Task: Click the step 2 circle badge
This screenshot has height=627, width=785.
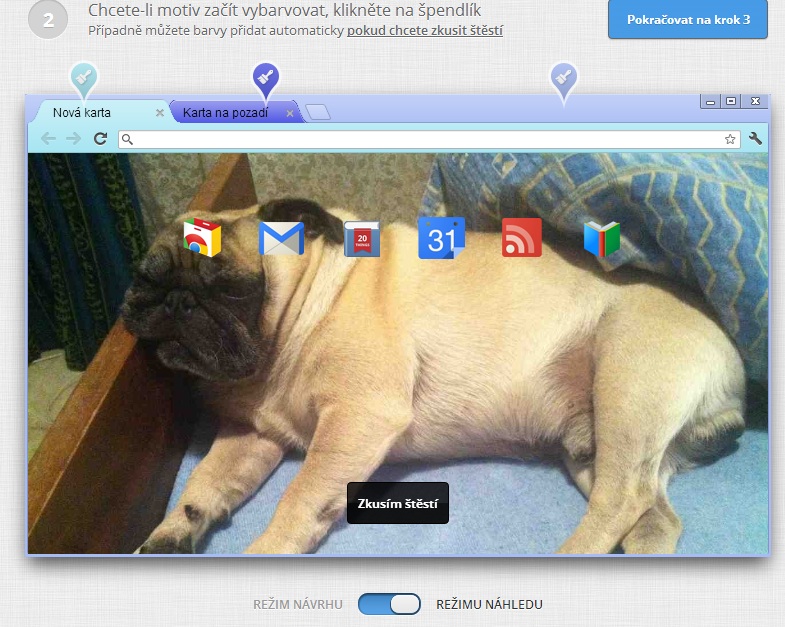Action: [x=48, y=20]
